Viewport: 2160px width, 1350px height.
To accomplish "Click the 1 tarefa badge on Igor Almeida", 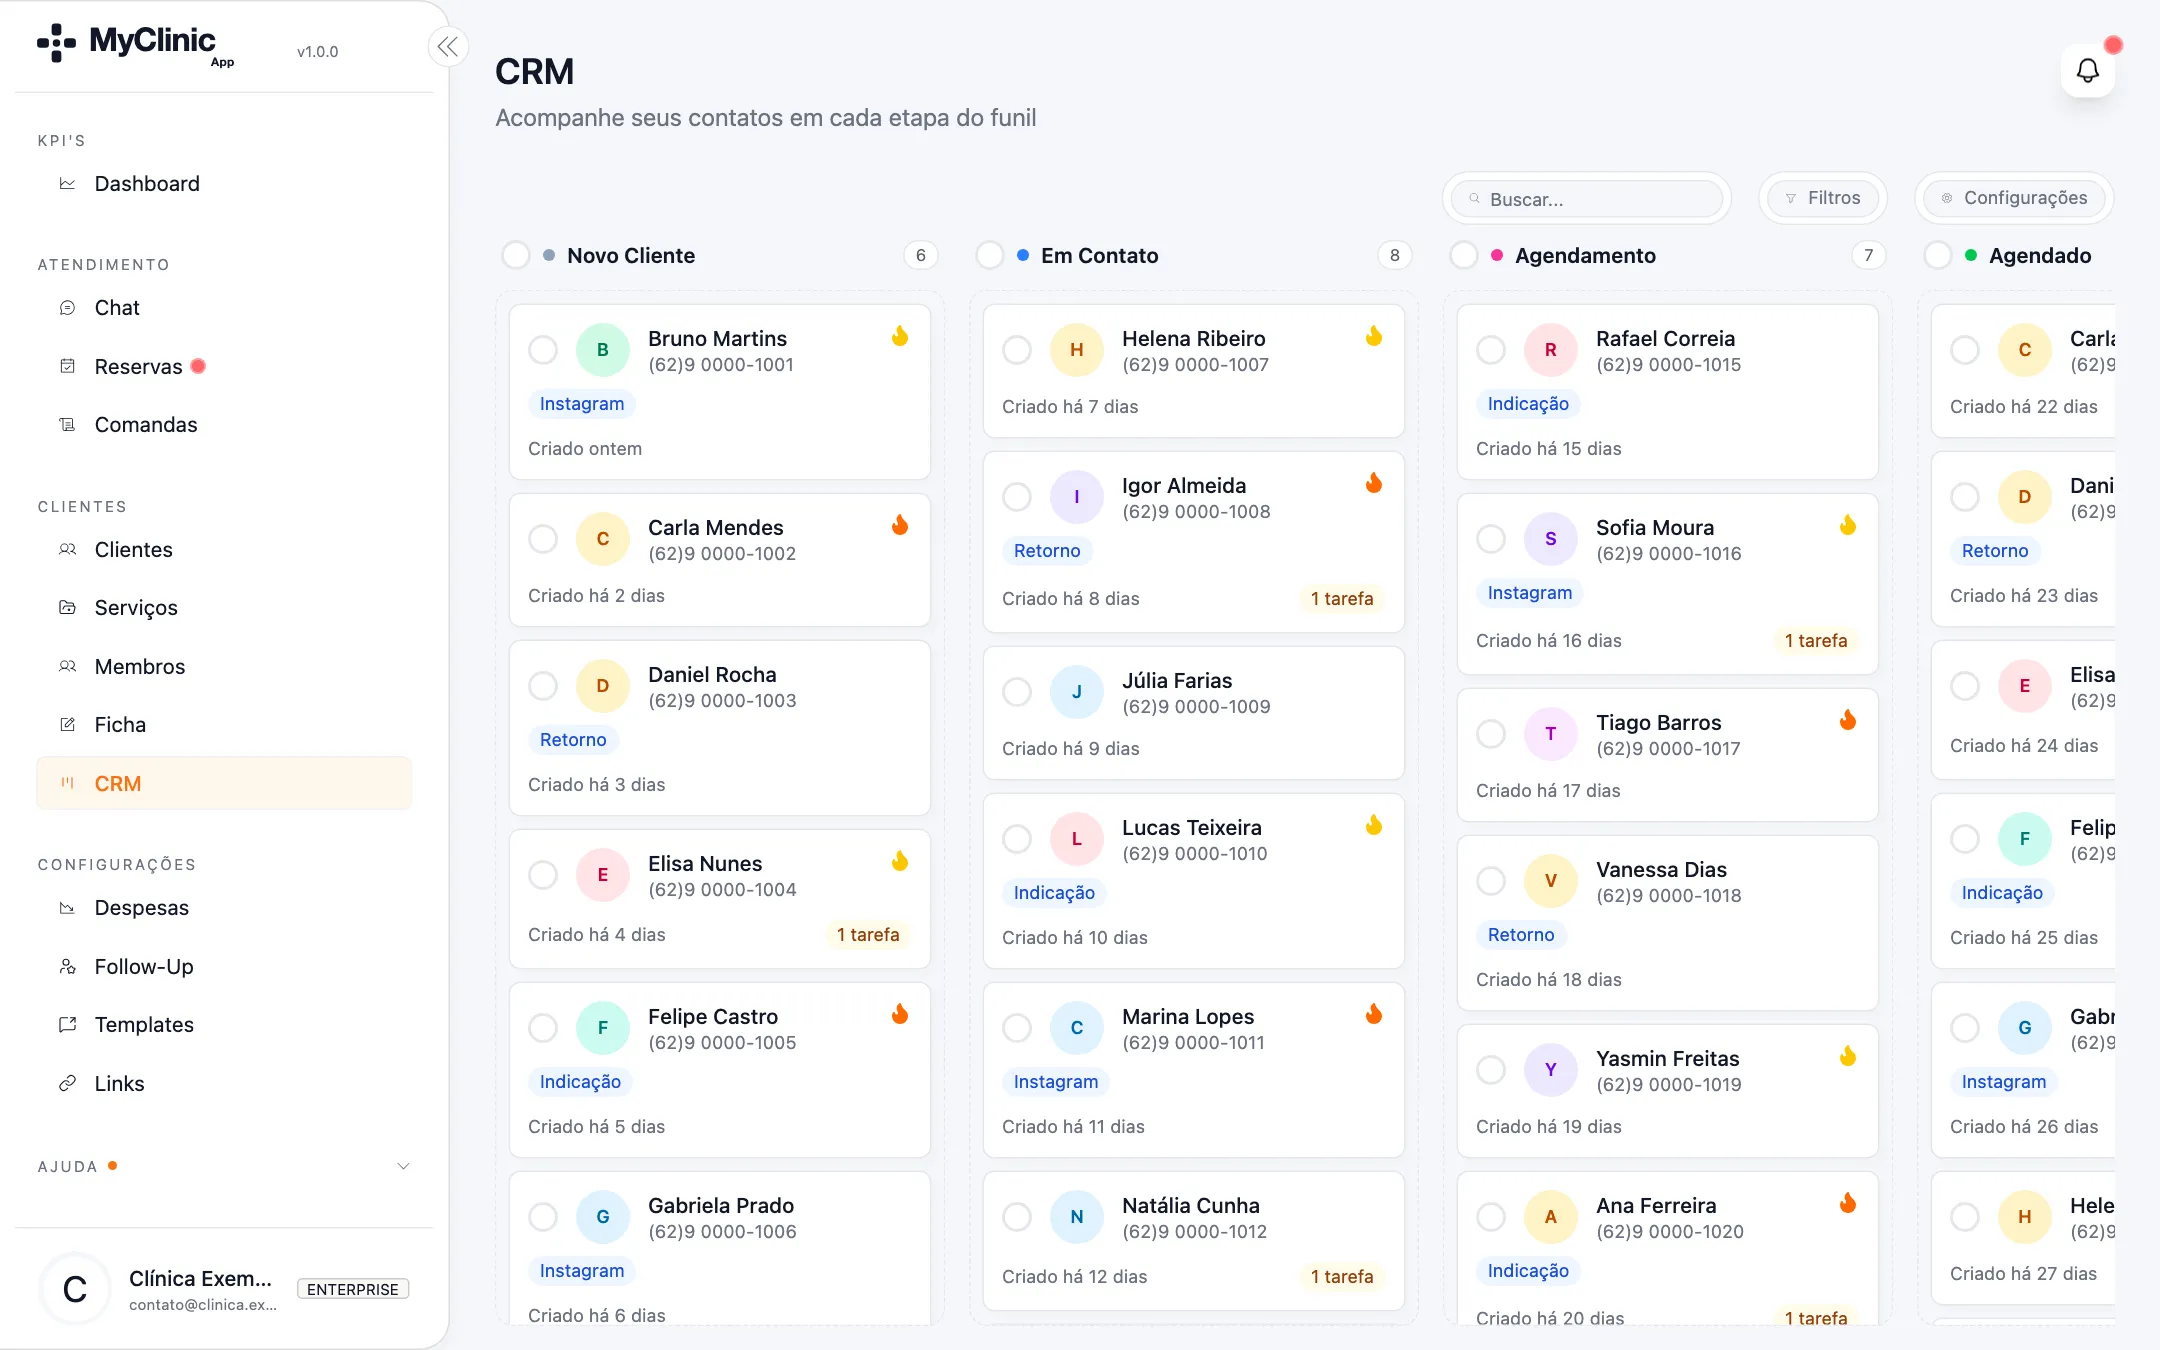I will (x=1341, y=598).
